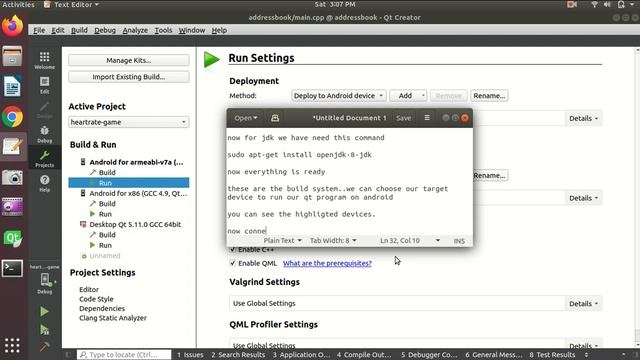The height and width of the screenshot is (360, 640).
Task: Select Run under Desktop Qt 5.11.0 GCC 64bit
Action: [x=105, y=245]
